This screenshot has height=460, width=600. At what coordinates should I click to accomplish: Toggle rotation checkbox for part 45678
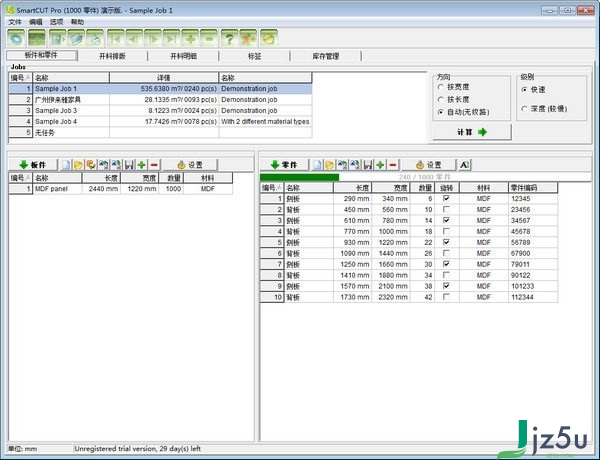[x=446, y=231]
